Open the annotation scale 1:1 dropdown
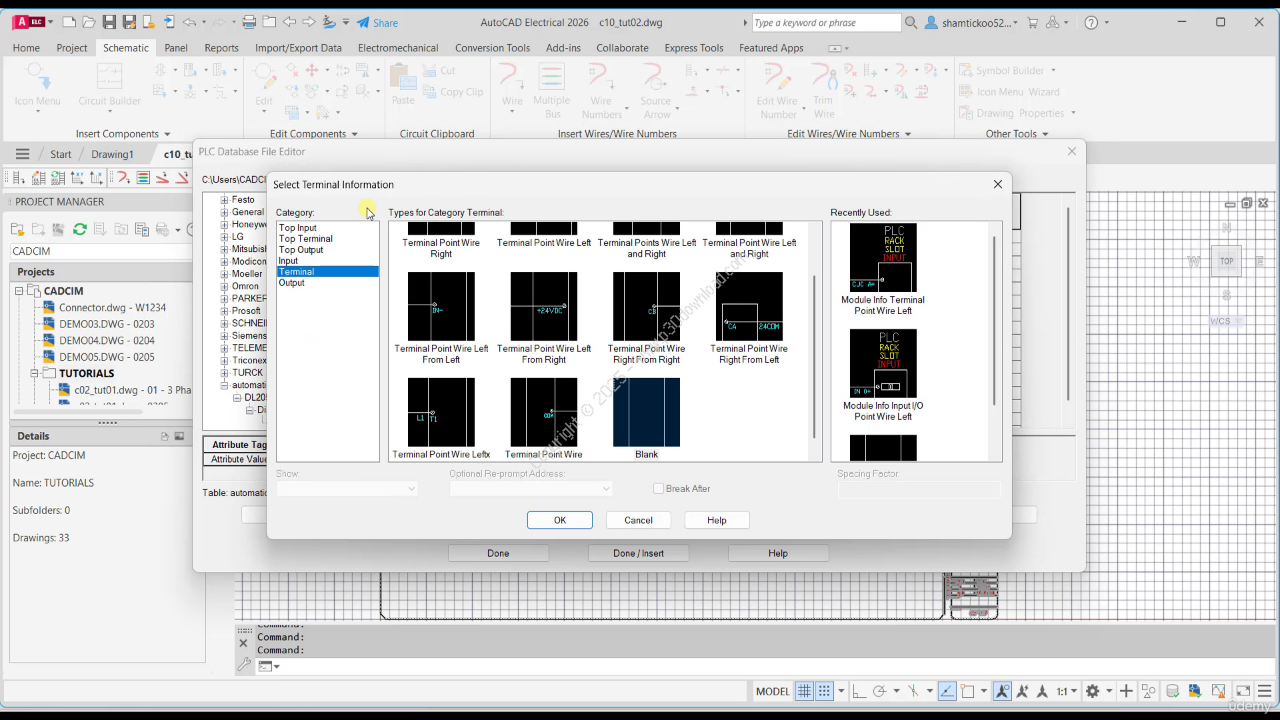This screenshot has width=1280, height=720. click(x=1066, y=691)
